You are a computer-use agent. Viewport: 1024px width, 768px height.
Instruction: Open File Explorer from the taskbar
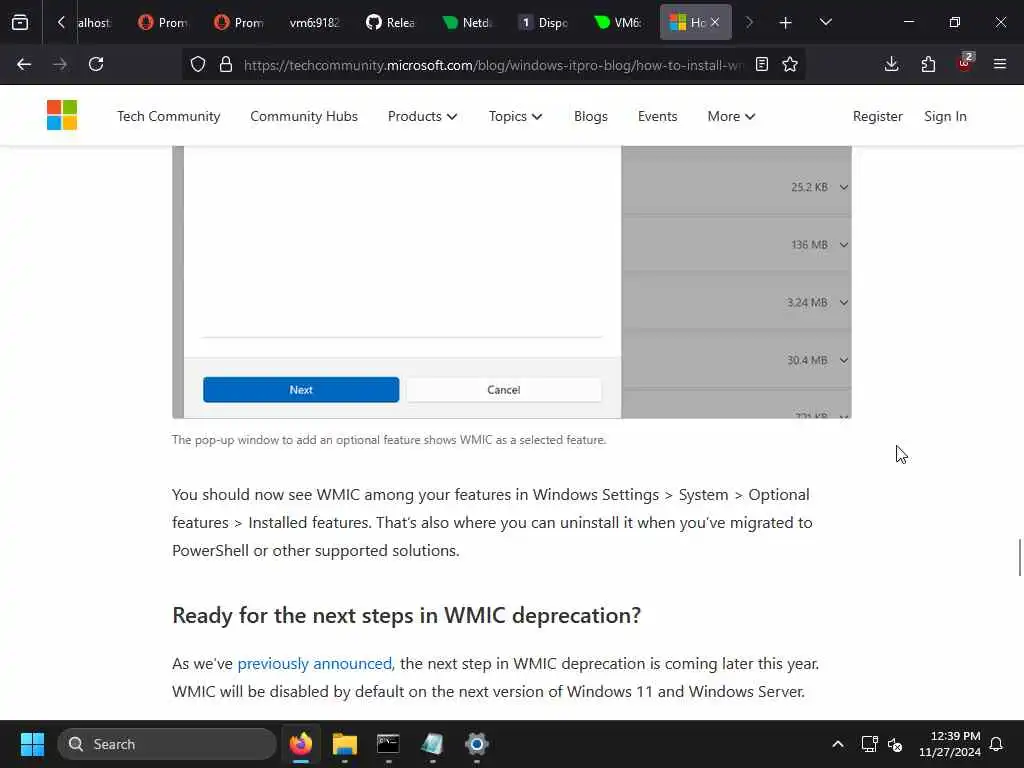pyautogui.click(x=344, y=744)
